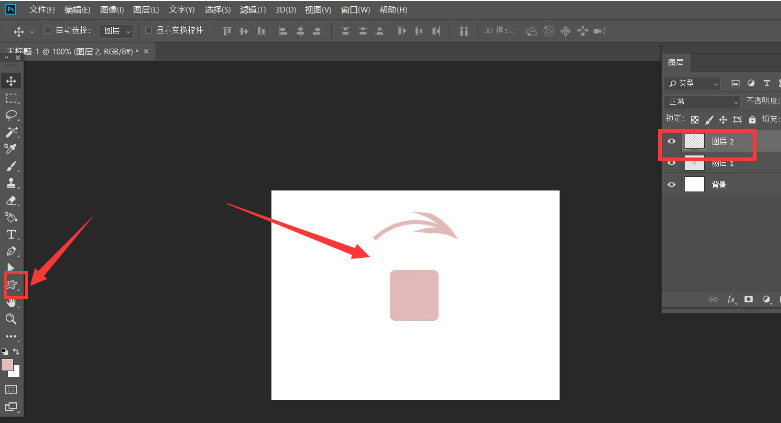This screenshot has width=781, height=423.
Task: Toggle lock all padlock icon
Action: pos(752,120)
